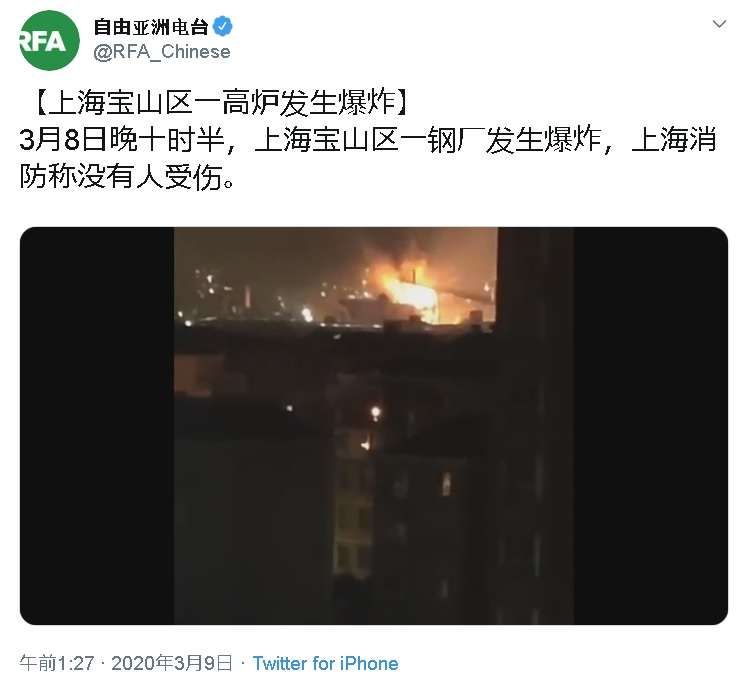Image resolution: width=743 pixels, height=690 pixels.
Task: Click the black left letterbox of the video
Action: (x=97, y=426)
